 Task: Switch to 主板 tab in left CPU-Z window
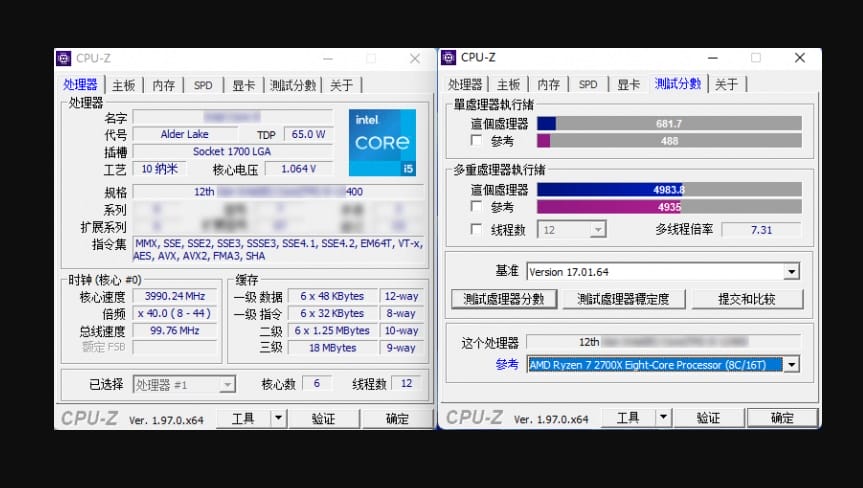pyautogui.click(x=123, y=85)
